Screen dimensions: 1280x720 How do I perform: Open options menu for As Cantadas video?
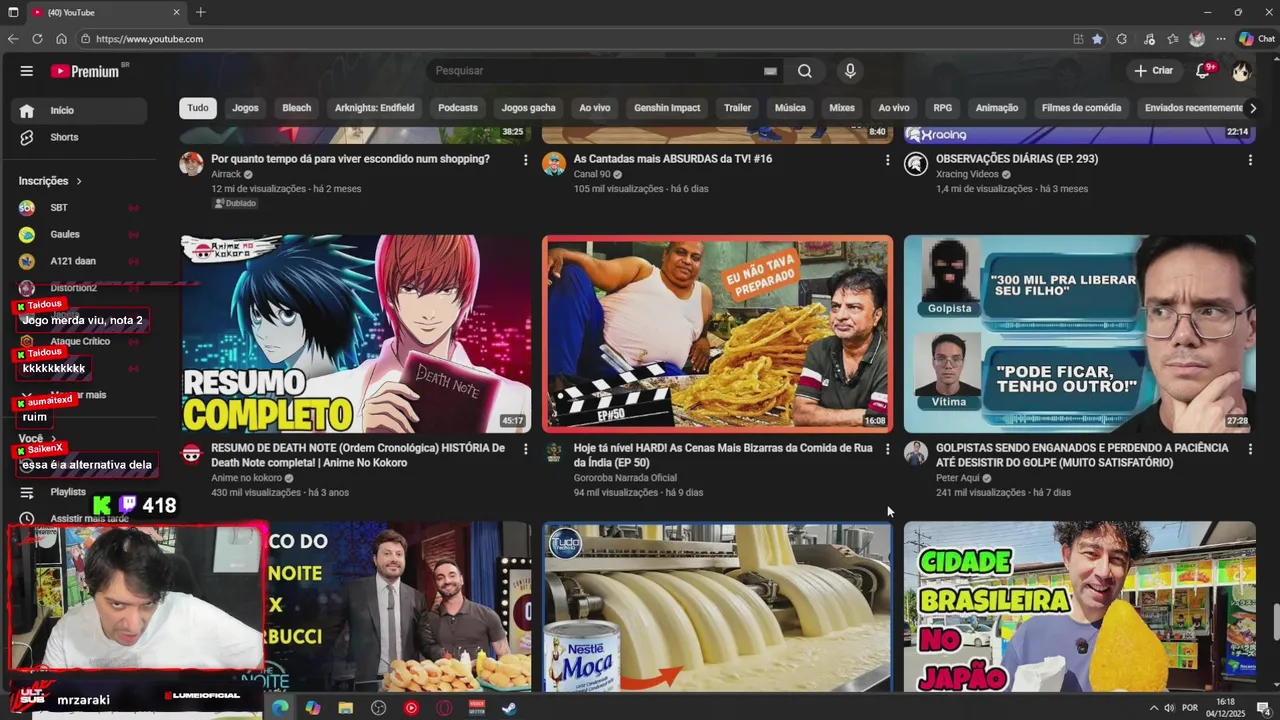(887, 160)
